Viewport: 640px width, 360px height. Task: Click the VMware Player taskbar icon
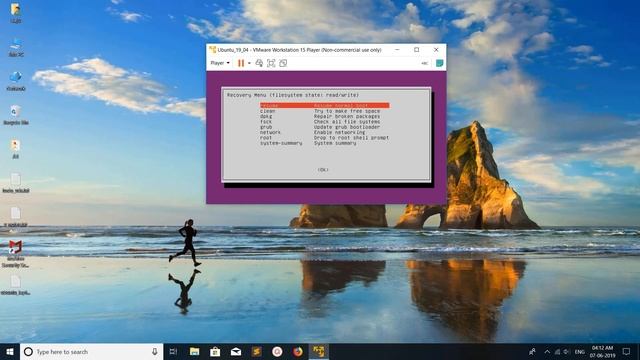319,351
